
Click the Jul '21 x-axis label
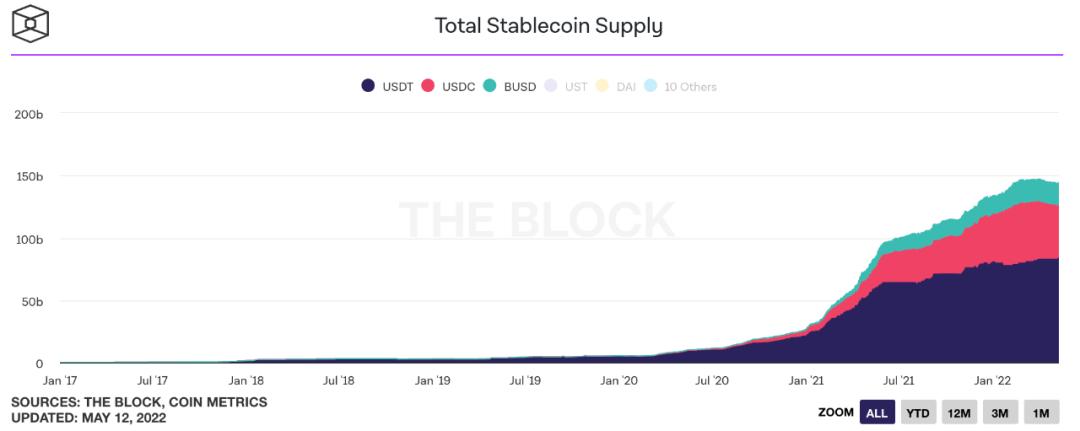(899, 381)
